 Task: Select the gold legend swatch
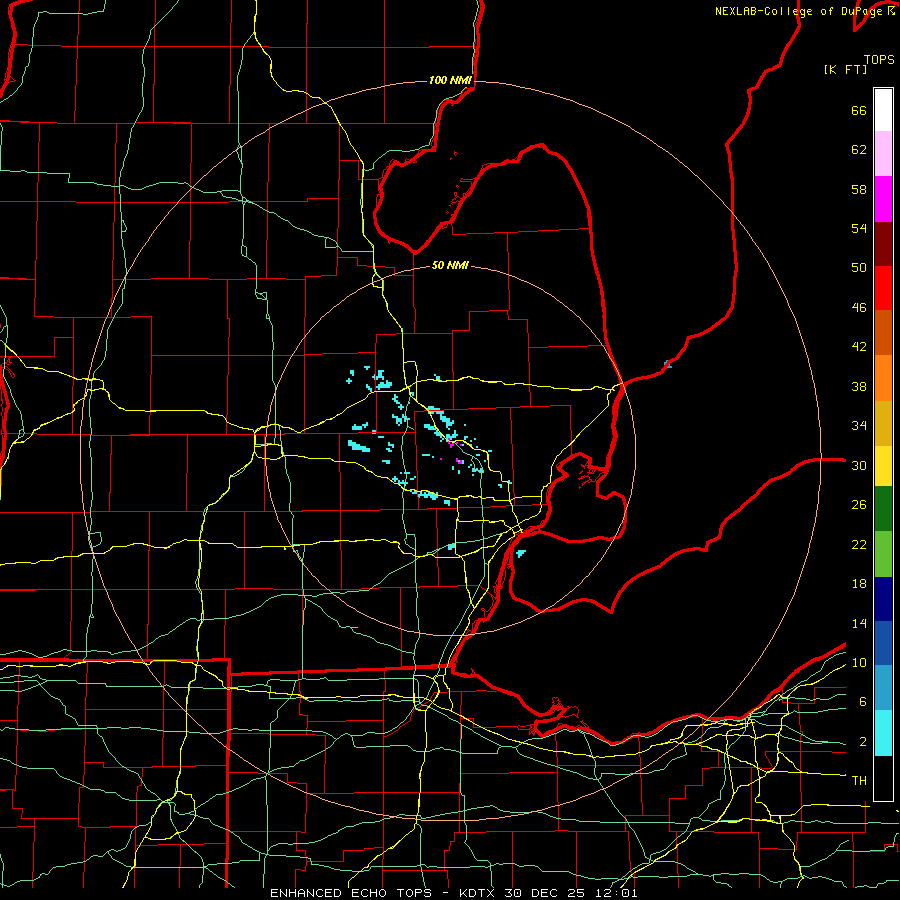883,423
